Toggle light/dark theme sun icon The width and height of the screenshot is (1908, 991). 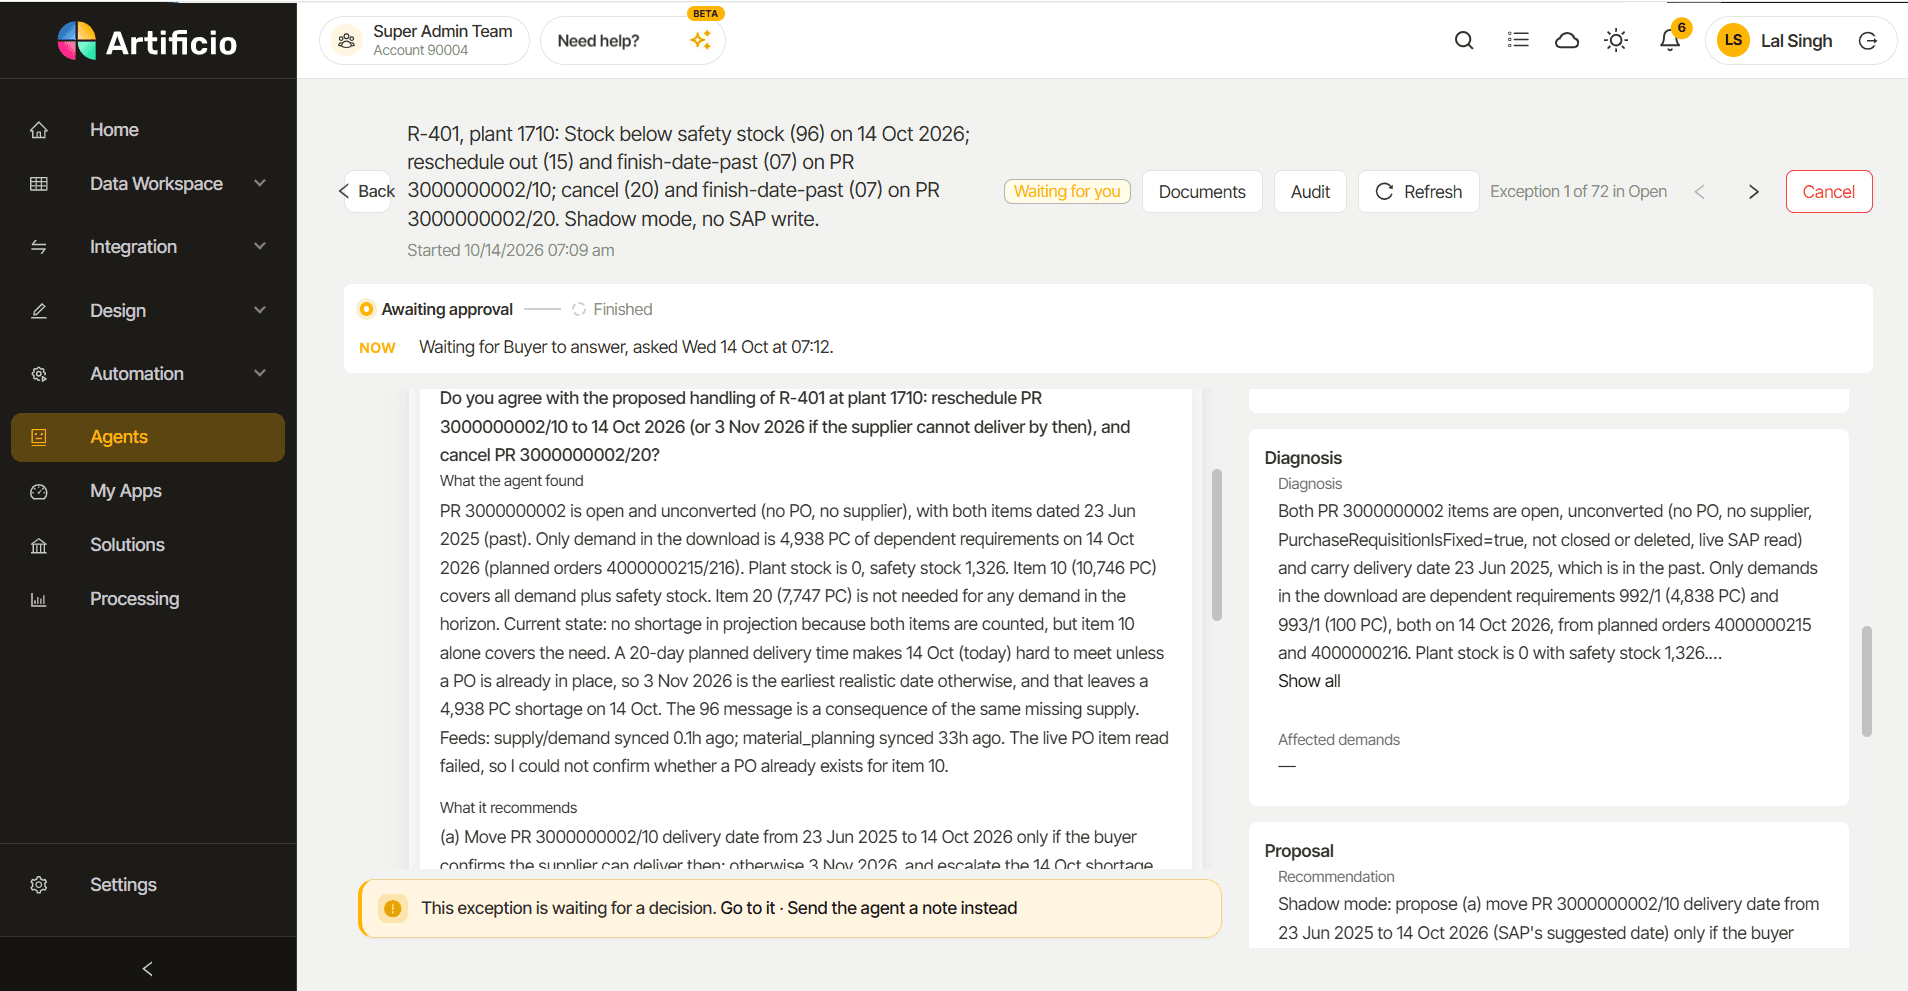click(x=1616, y=40)
